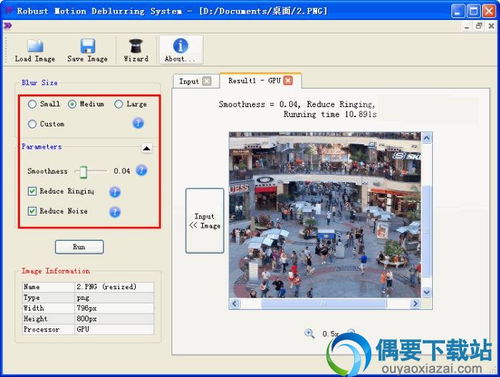Close the Result1 - GPU tab
Viewport: 500px width, 377px height.
tap(288, 80)
